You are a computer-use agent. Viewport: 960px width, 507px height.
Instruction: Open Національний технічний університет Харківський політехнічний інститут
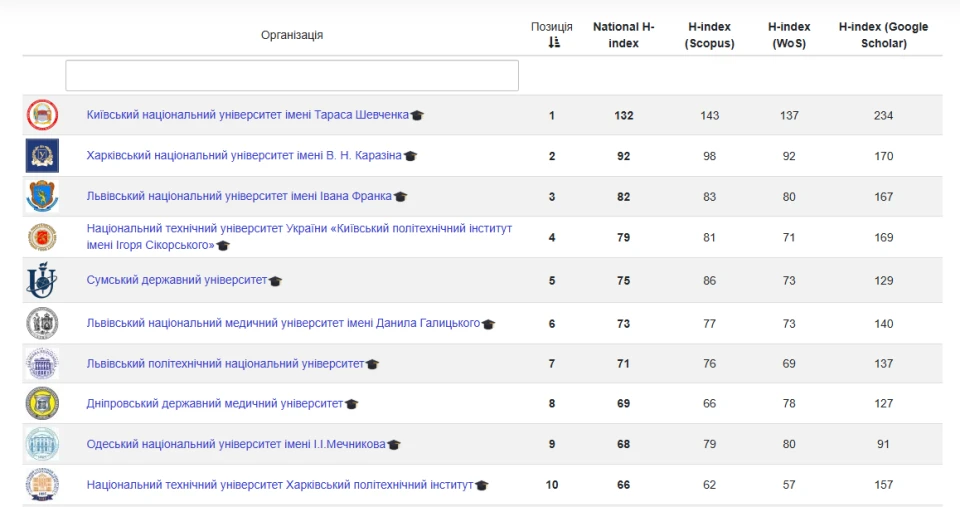(280, 484)
